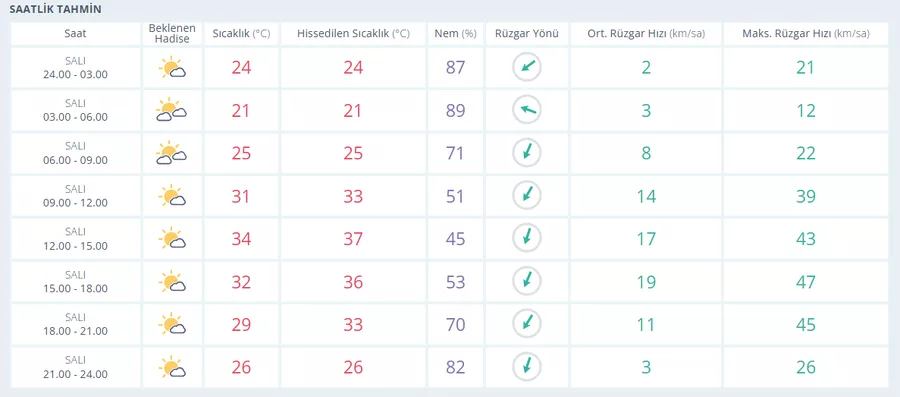
Task: Click the Saat column header
Action: pyautogui.click(x=75, y=33)
